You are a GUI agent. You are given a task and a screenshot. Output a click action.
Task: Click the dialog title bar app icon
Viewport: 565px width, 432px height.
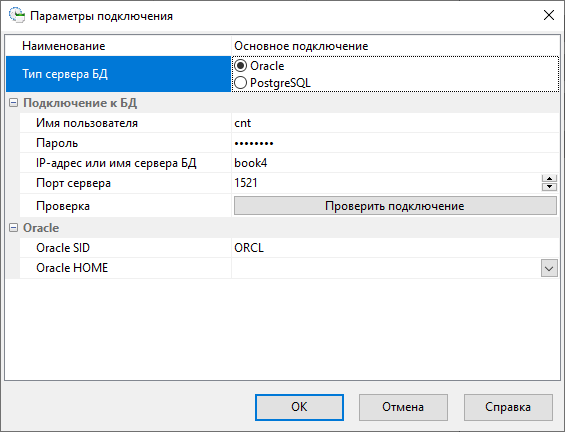[17, 15]
